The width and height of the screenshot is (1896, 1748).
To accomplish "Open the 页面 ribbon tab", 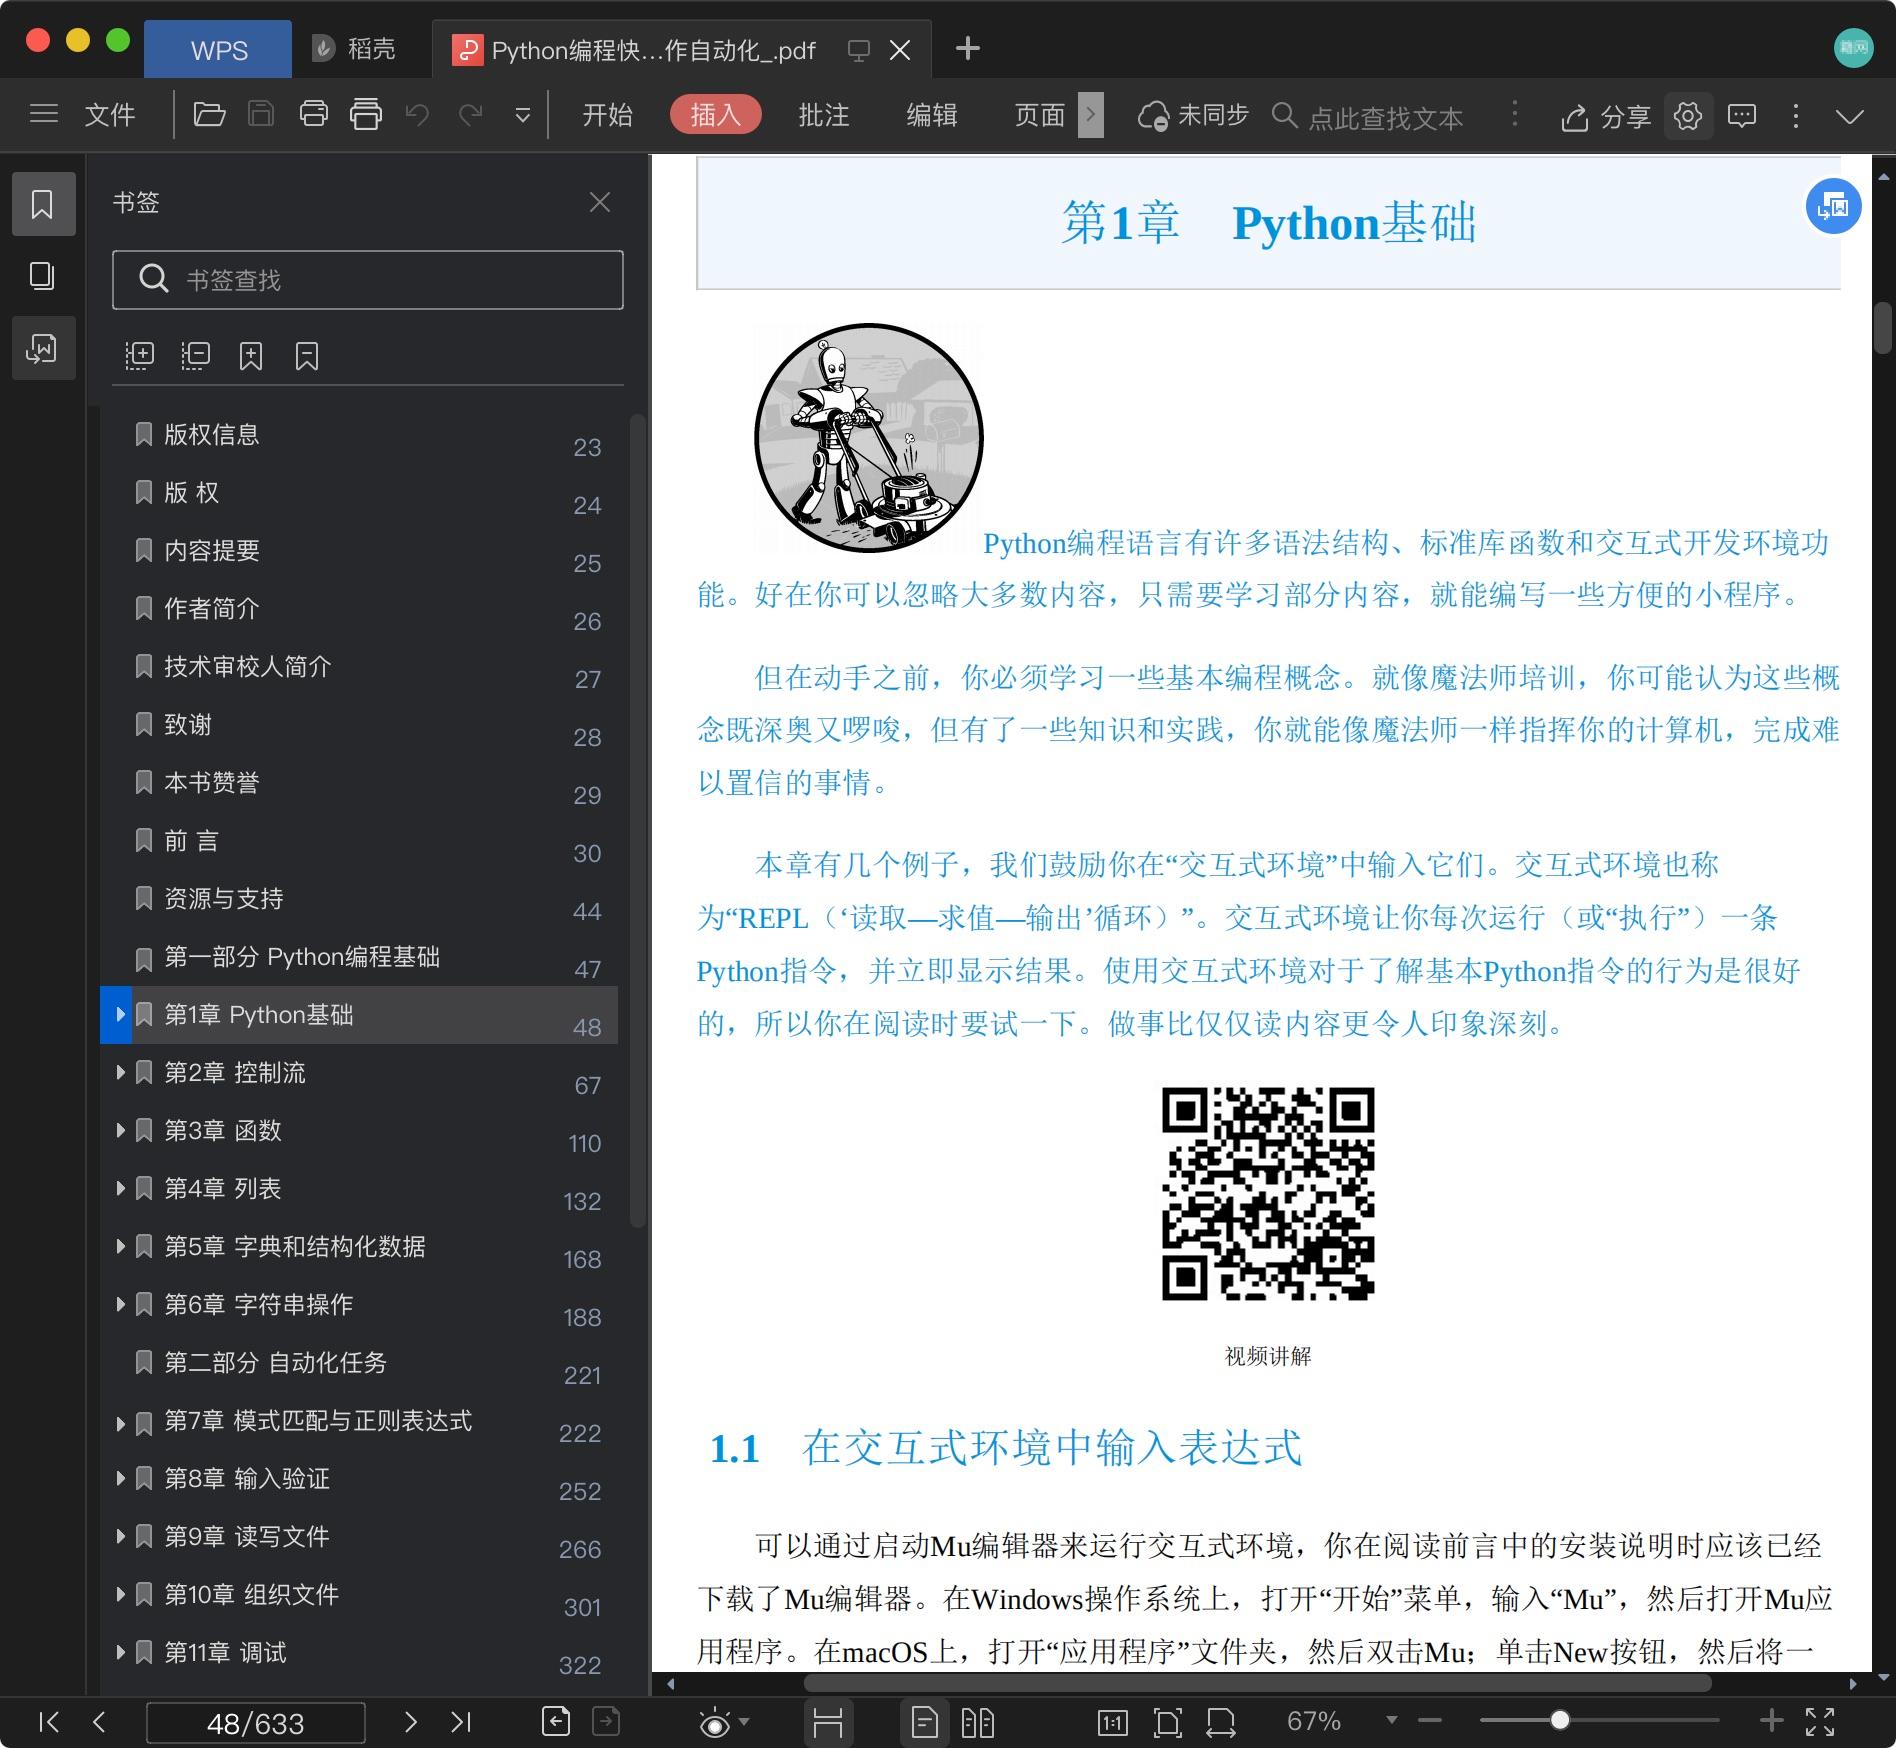I will pos(1040,115).
